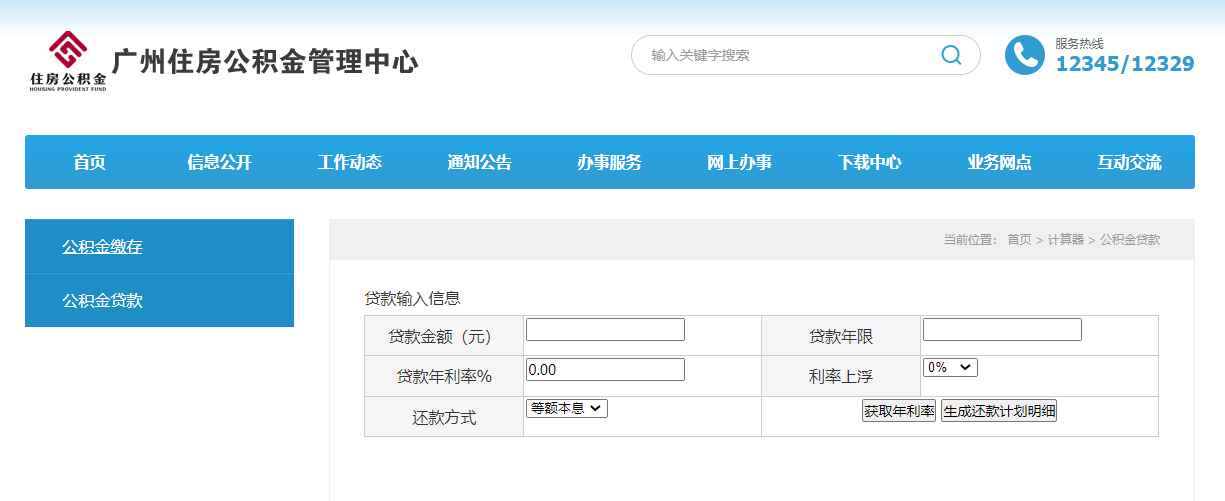Navigate to 办事服务 section
The width and height of the screenshot is (1225, 501).
(609, 162)
